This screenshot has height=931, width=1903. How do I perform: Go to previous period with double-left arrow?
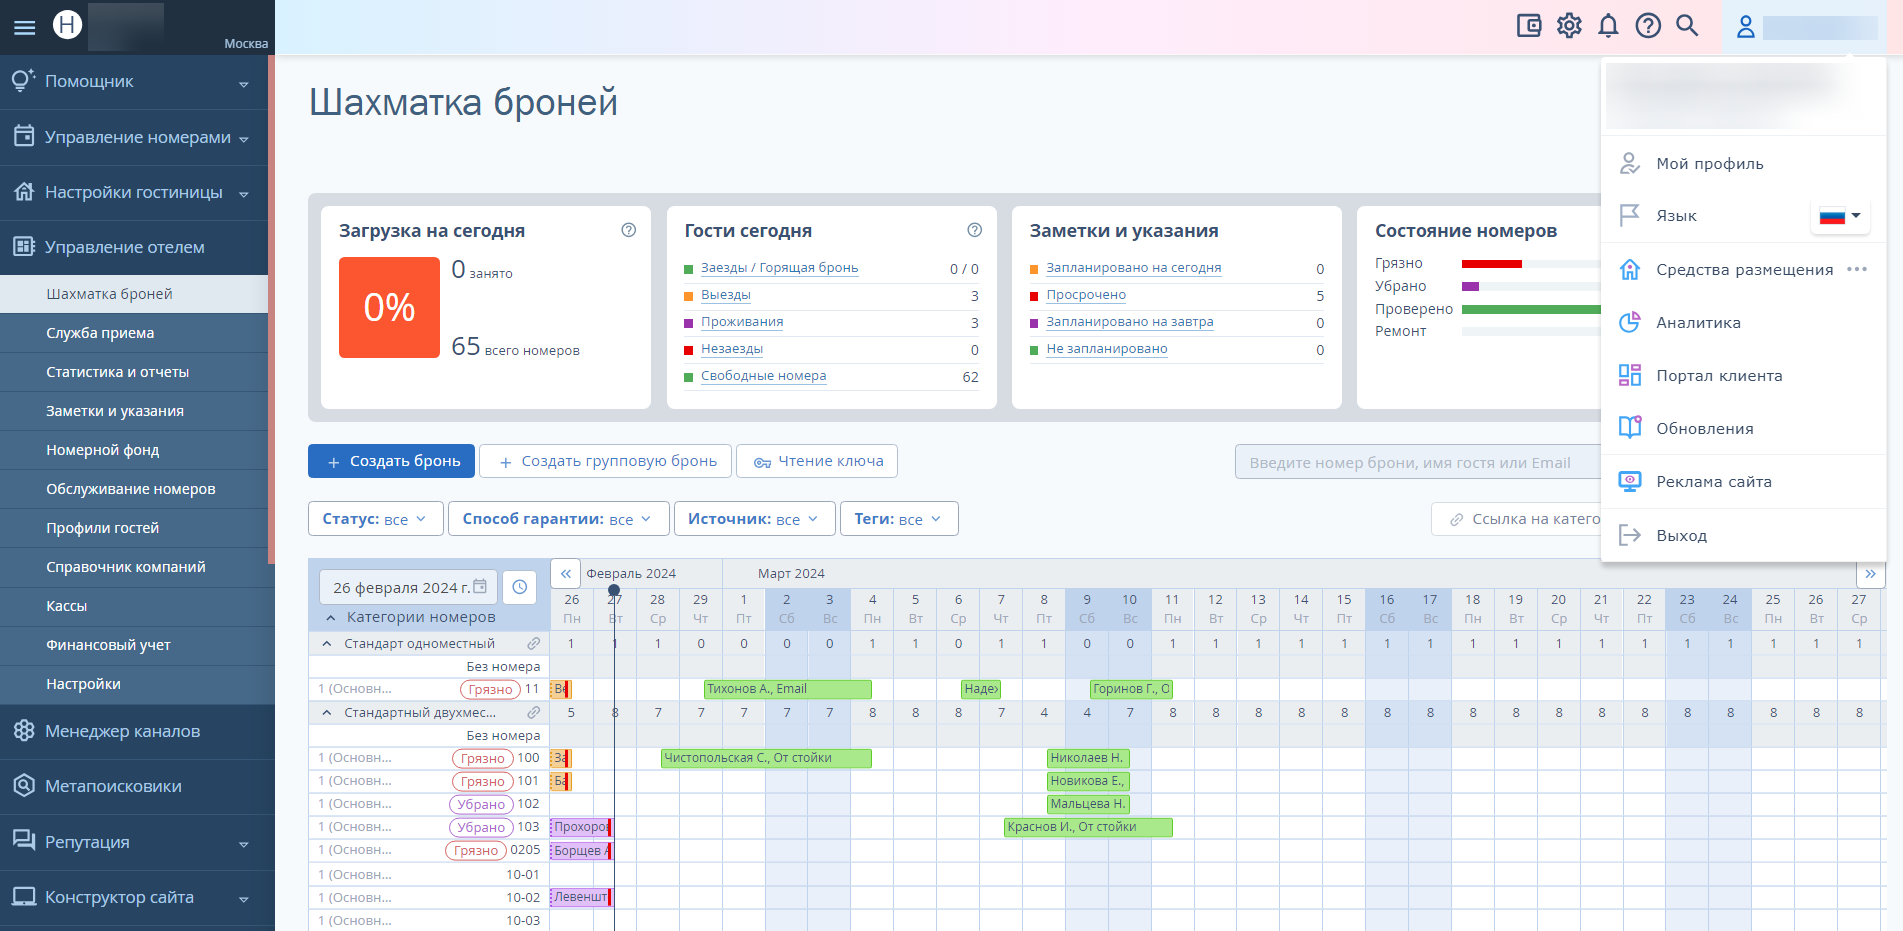(566, 574)
